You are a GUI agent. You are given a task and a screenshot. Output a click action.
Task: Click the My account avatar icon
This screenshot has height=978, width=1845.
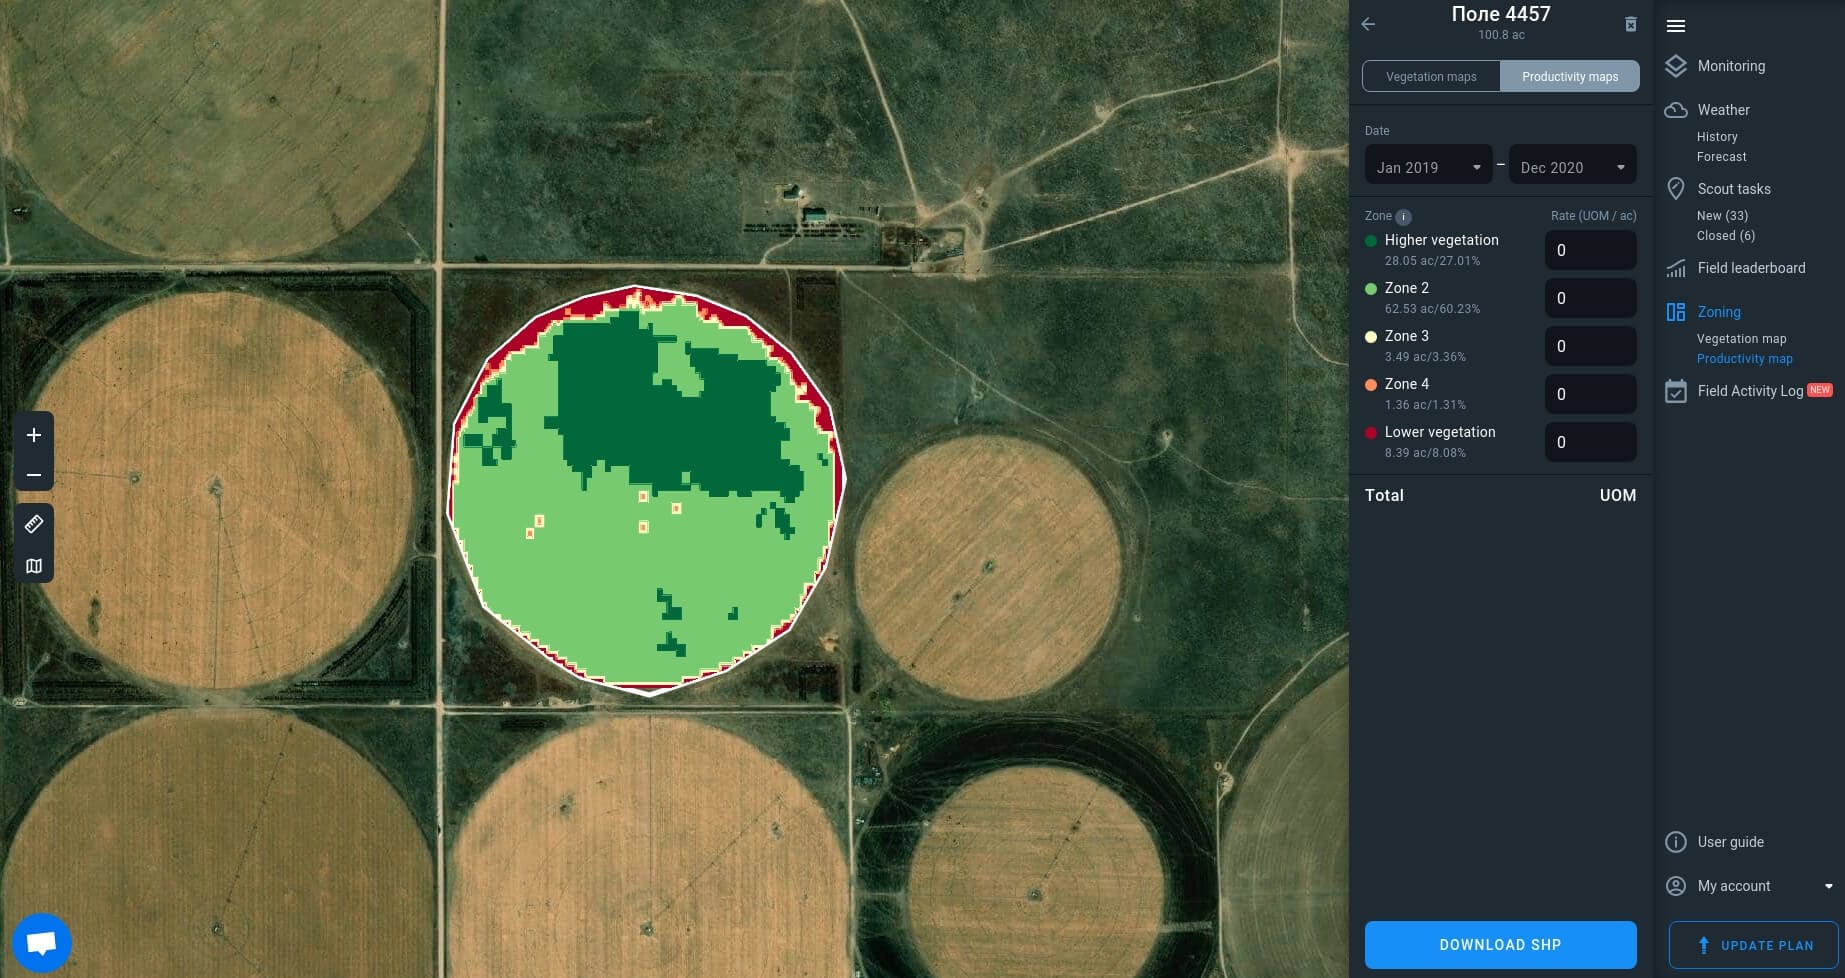pyautogui.click(x=1676, y=886)
